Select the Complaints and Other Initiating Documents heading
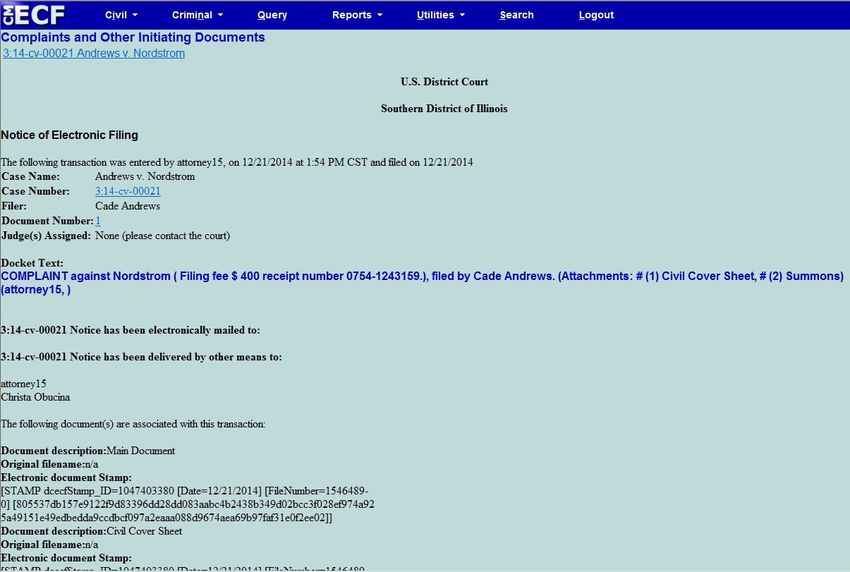 point(133,37)
